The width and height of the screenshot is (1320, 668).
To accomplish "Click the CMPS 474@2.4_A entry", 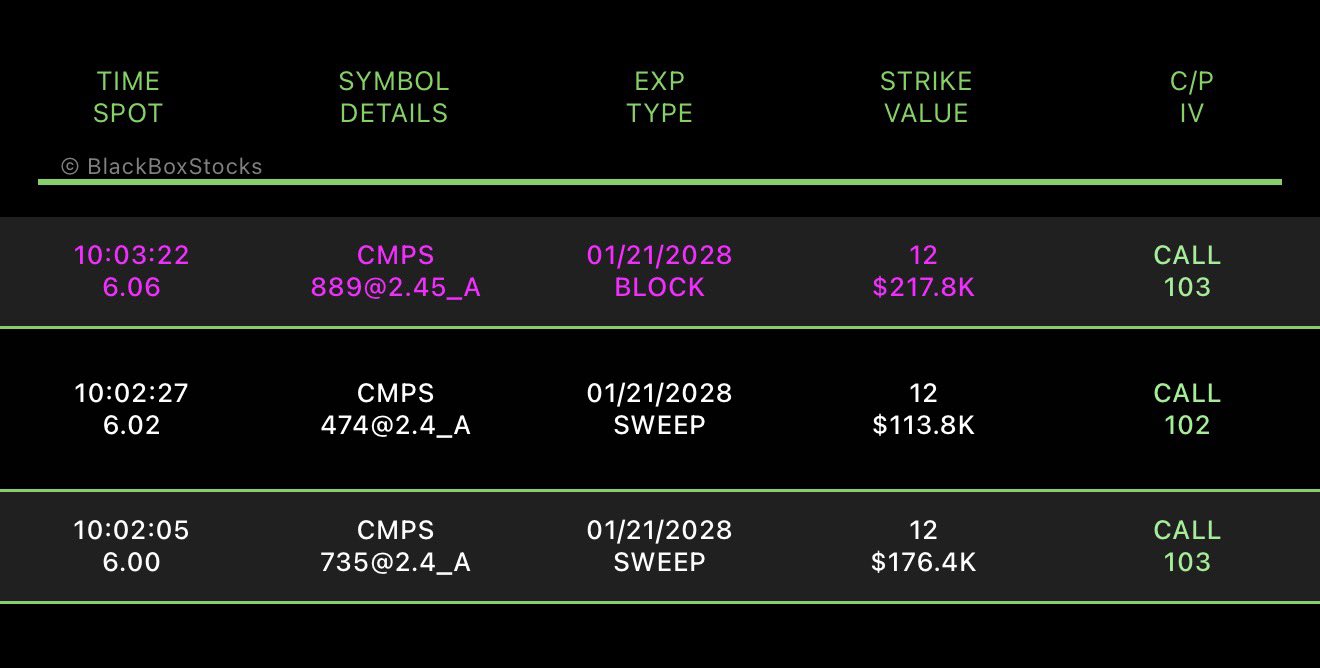I will (x=395, y=409).
